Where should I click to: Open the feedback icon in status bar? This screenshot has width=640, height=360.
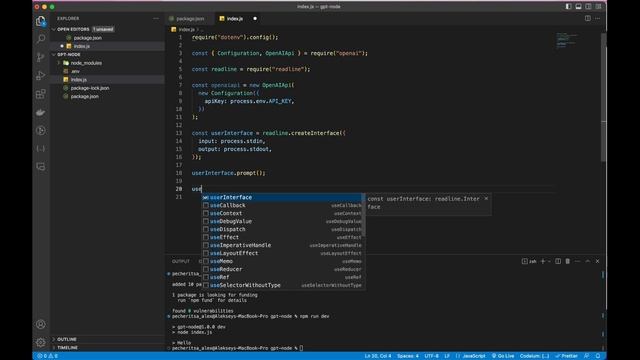click(x=587, y=356)
